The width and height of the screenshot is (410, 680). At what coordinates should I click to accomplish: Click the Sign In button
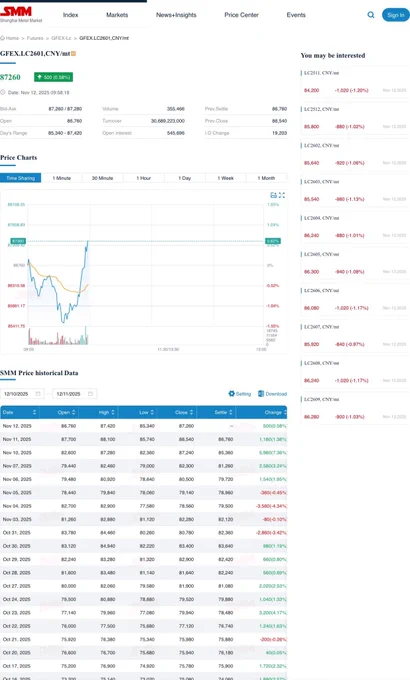(x=396, y=15)
